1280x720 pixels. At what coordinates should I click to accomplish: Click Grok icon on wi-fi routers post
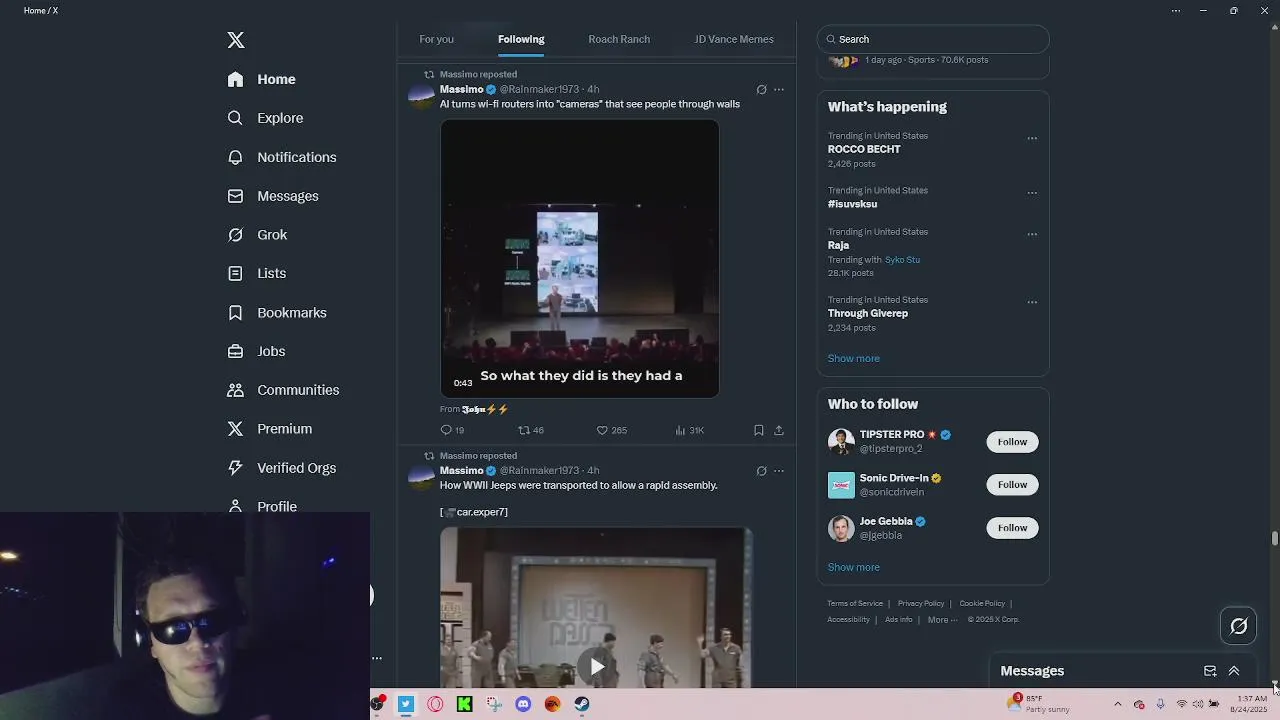(761, 90)
